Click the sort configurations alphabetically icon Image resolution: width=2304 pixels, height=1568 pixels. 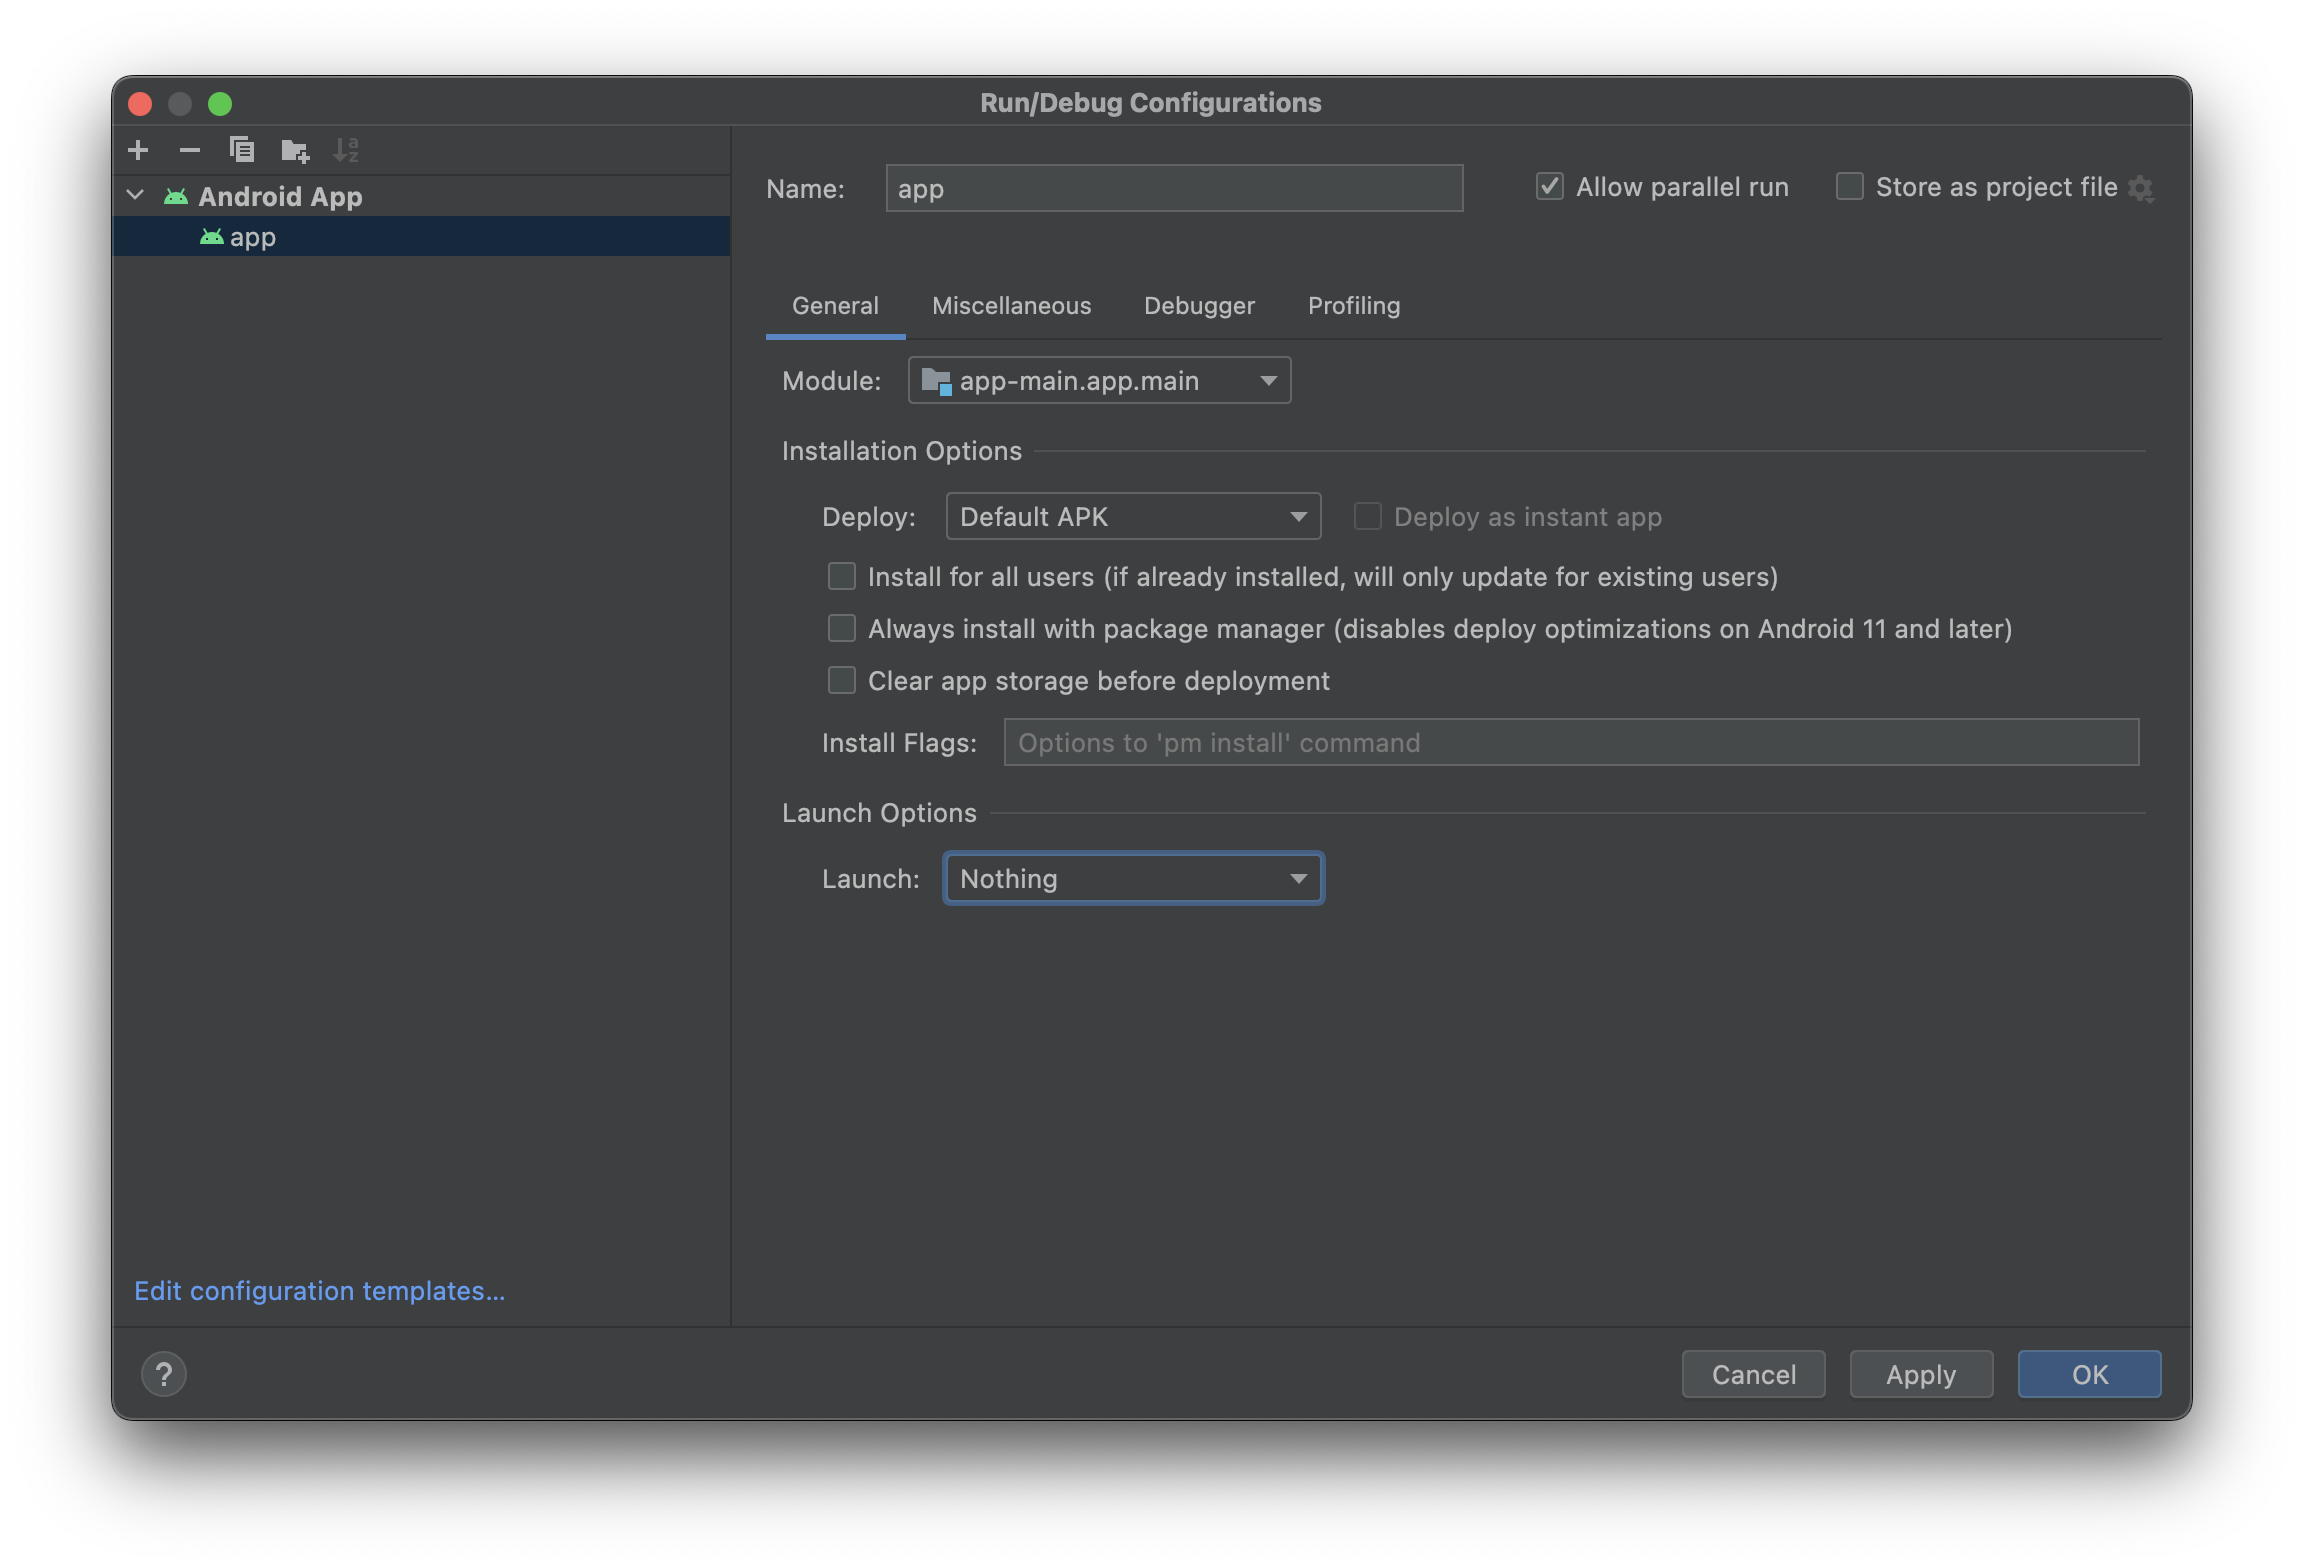click(x=346, y=150)
